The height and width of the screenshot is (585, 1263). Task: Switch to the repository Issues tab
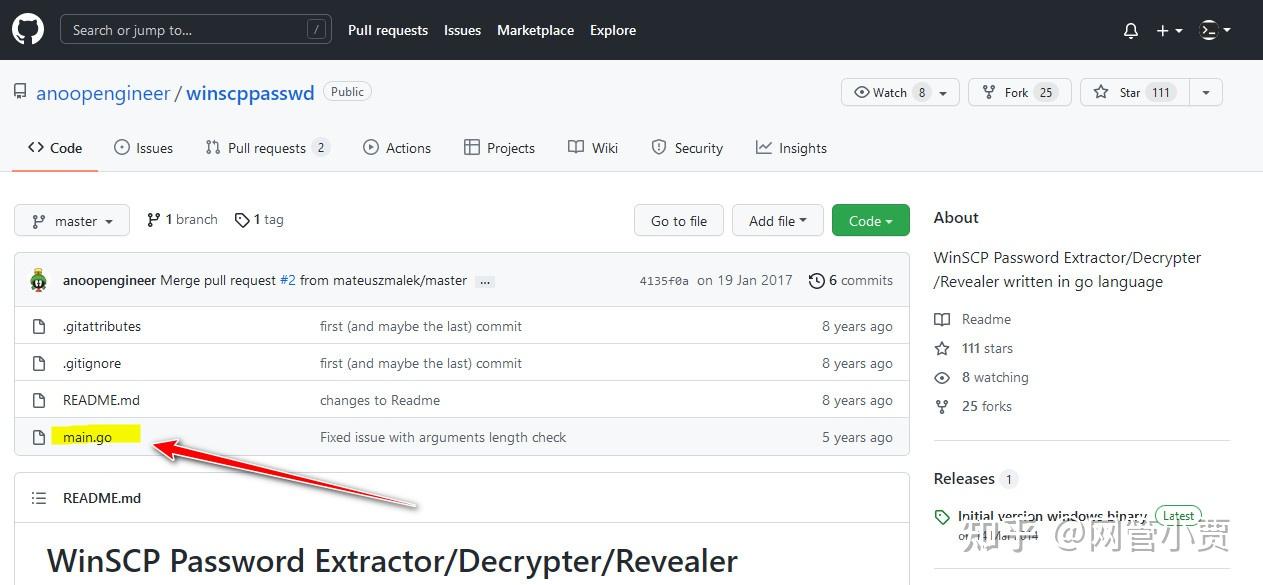pyautogui.click(x=144, y=148)
